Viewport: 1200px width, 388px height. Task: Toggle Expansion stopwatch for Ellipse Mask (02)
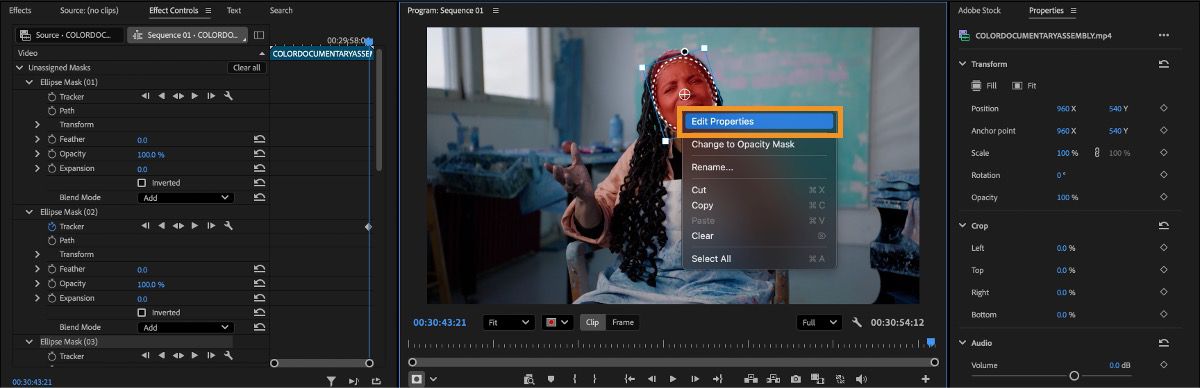(x=51, y=298)
